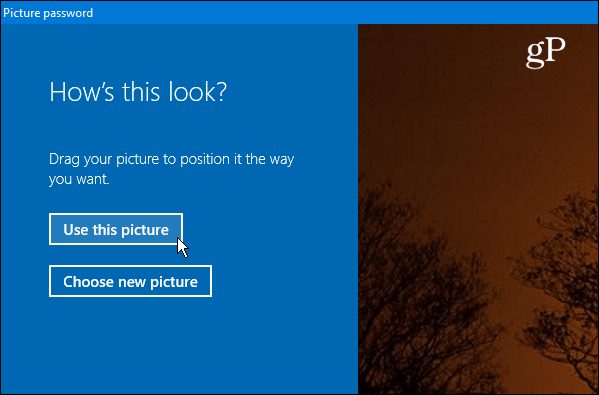Click the bottom-right corner of picture preview
The height and width of the screenshot is (395, 599).
coord(588,384)
